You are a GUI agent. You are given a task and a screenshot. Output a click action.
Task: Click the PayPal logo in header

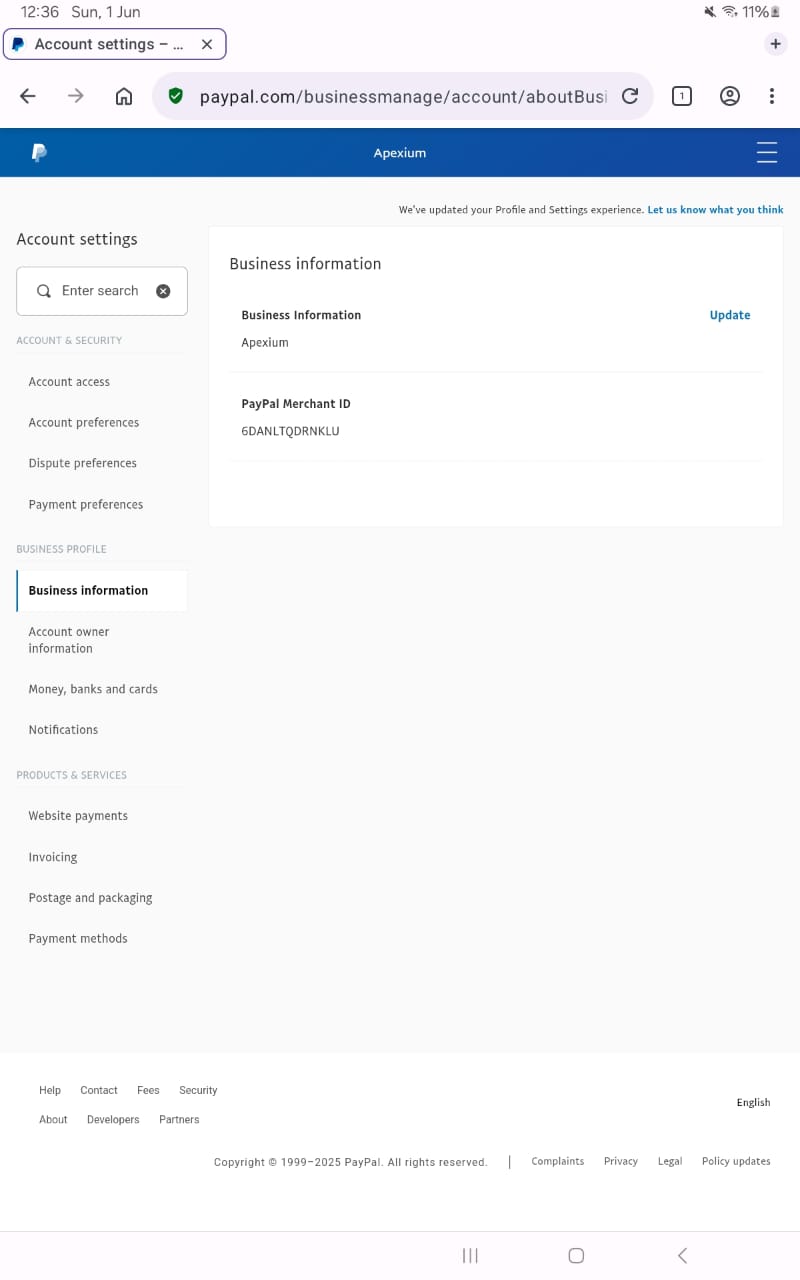(39, 153)
